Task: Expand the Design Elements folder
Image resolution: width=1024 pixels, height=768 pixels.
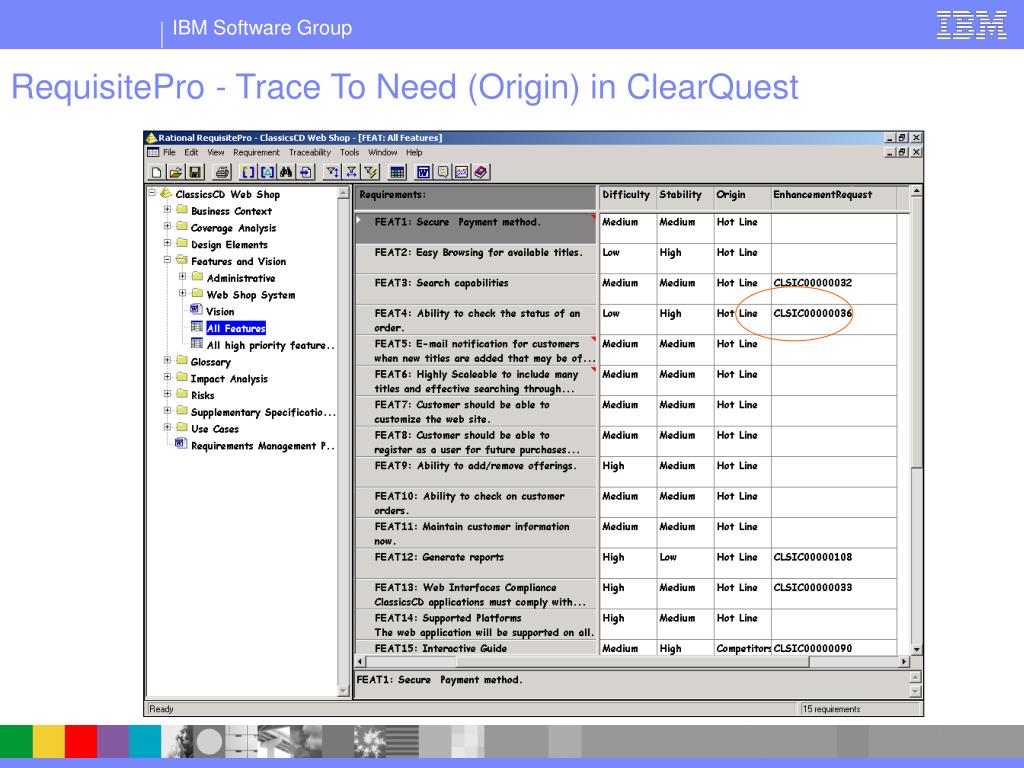Action: pyautogui.click(x=167, y=243)
